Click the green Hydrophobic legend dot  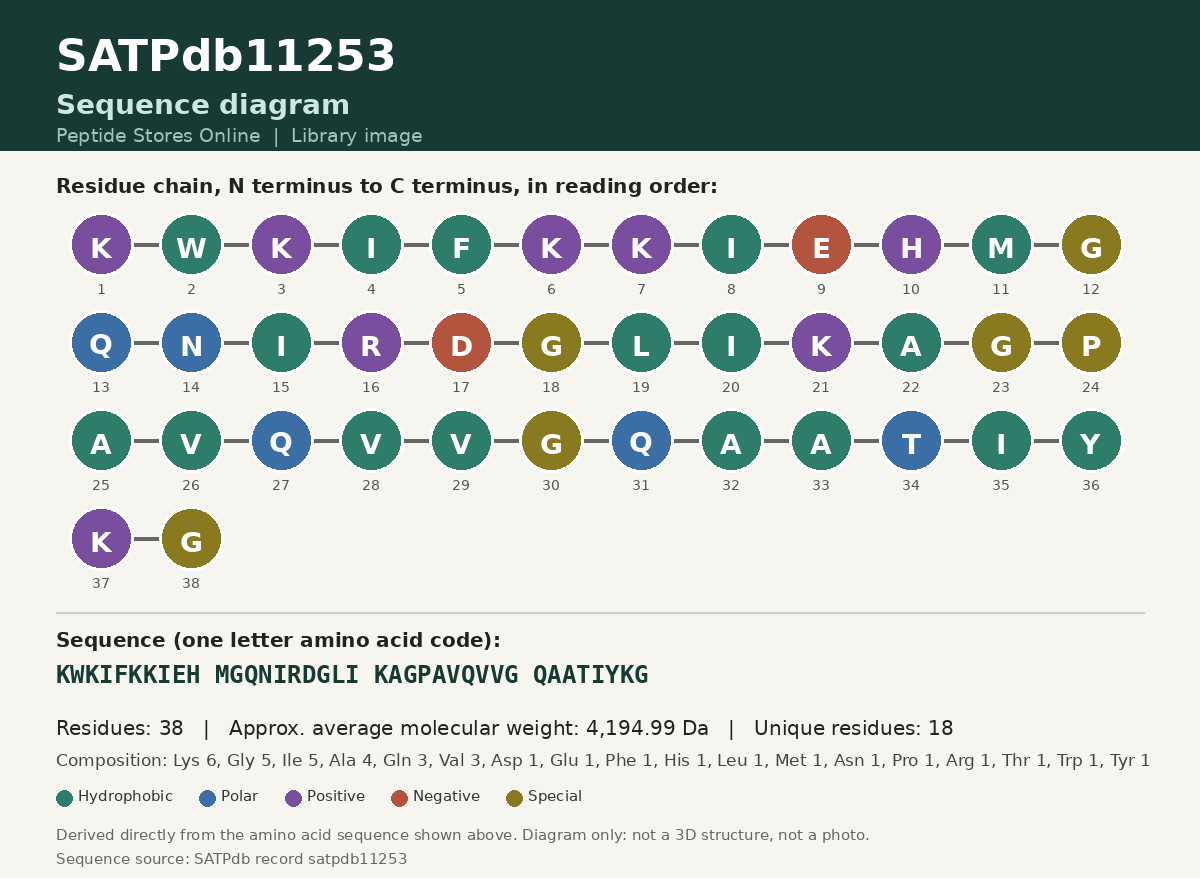coord(65,798)
